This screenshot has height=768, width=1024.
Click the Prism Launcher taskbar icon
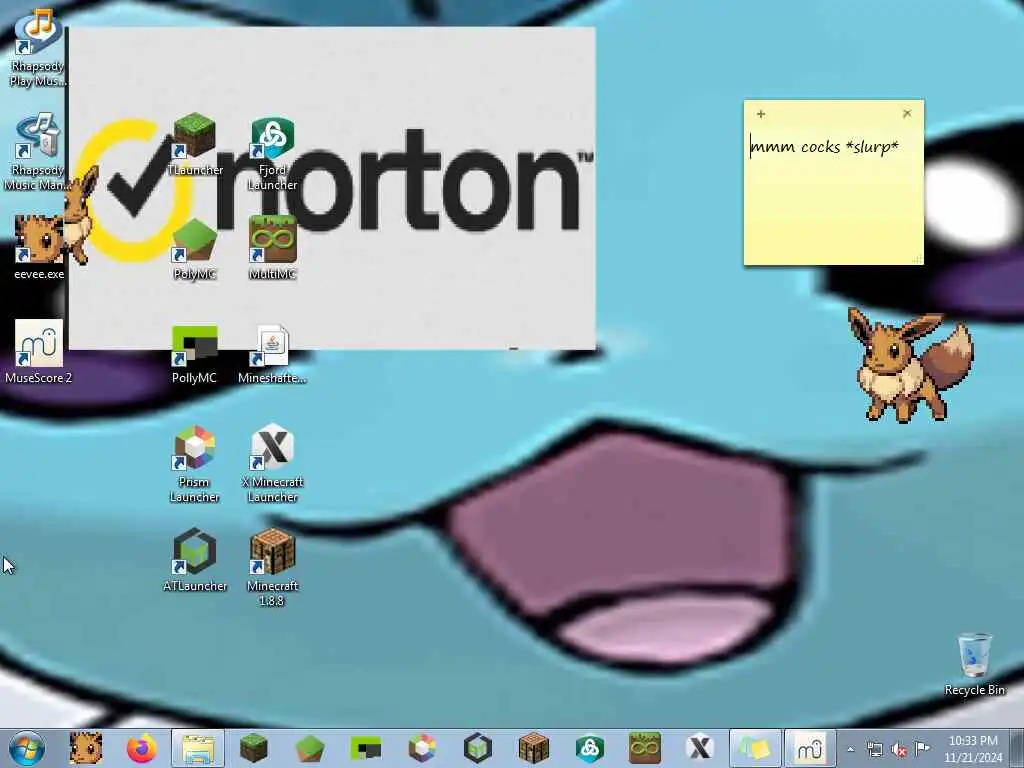[422, 748]
